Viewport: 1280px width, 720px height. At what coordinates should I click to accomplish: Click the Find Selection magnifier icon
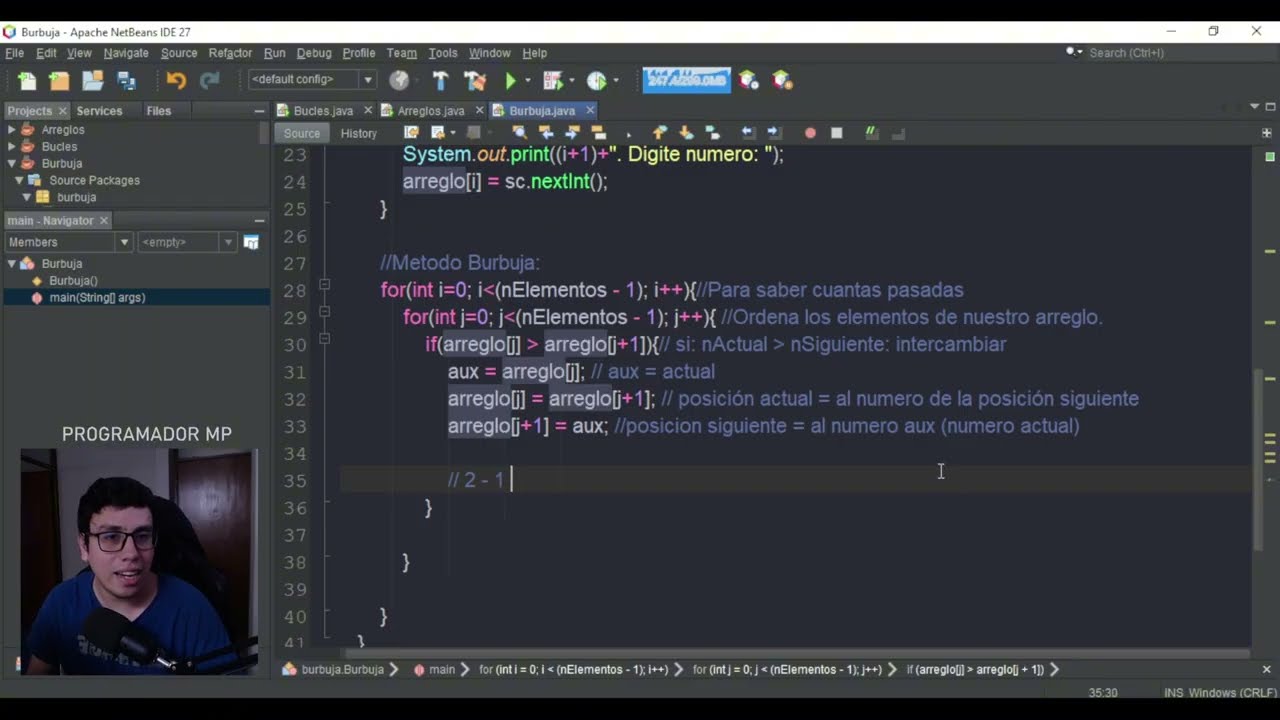(519, 133)
